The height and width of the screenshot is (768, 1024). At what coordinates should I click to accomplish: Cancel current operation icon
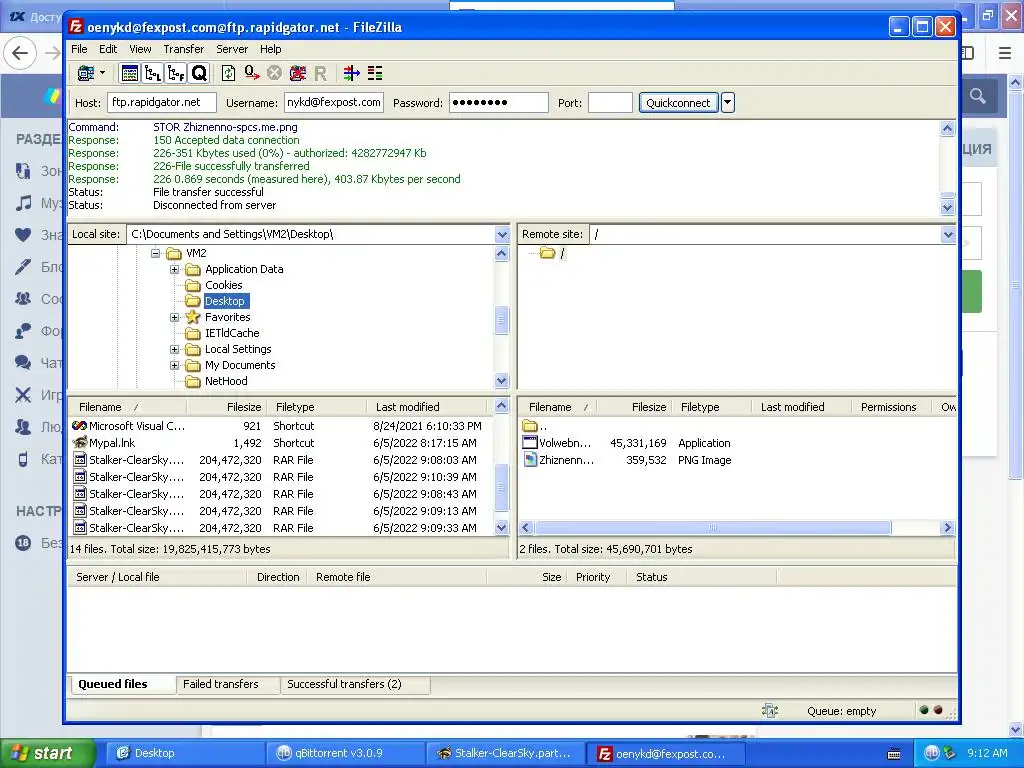tap(274, 73)
